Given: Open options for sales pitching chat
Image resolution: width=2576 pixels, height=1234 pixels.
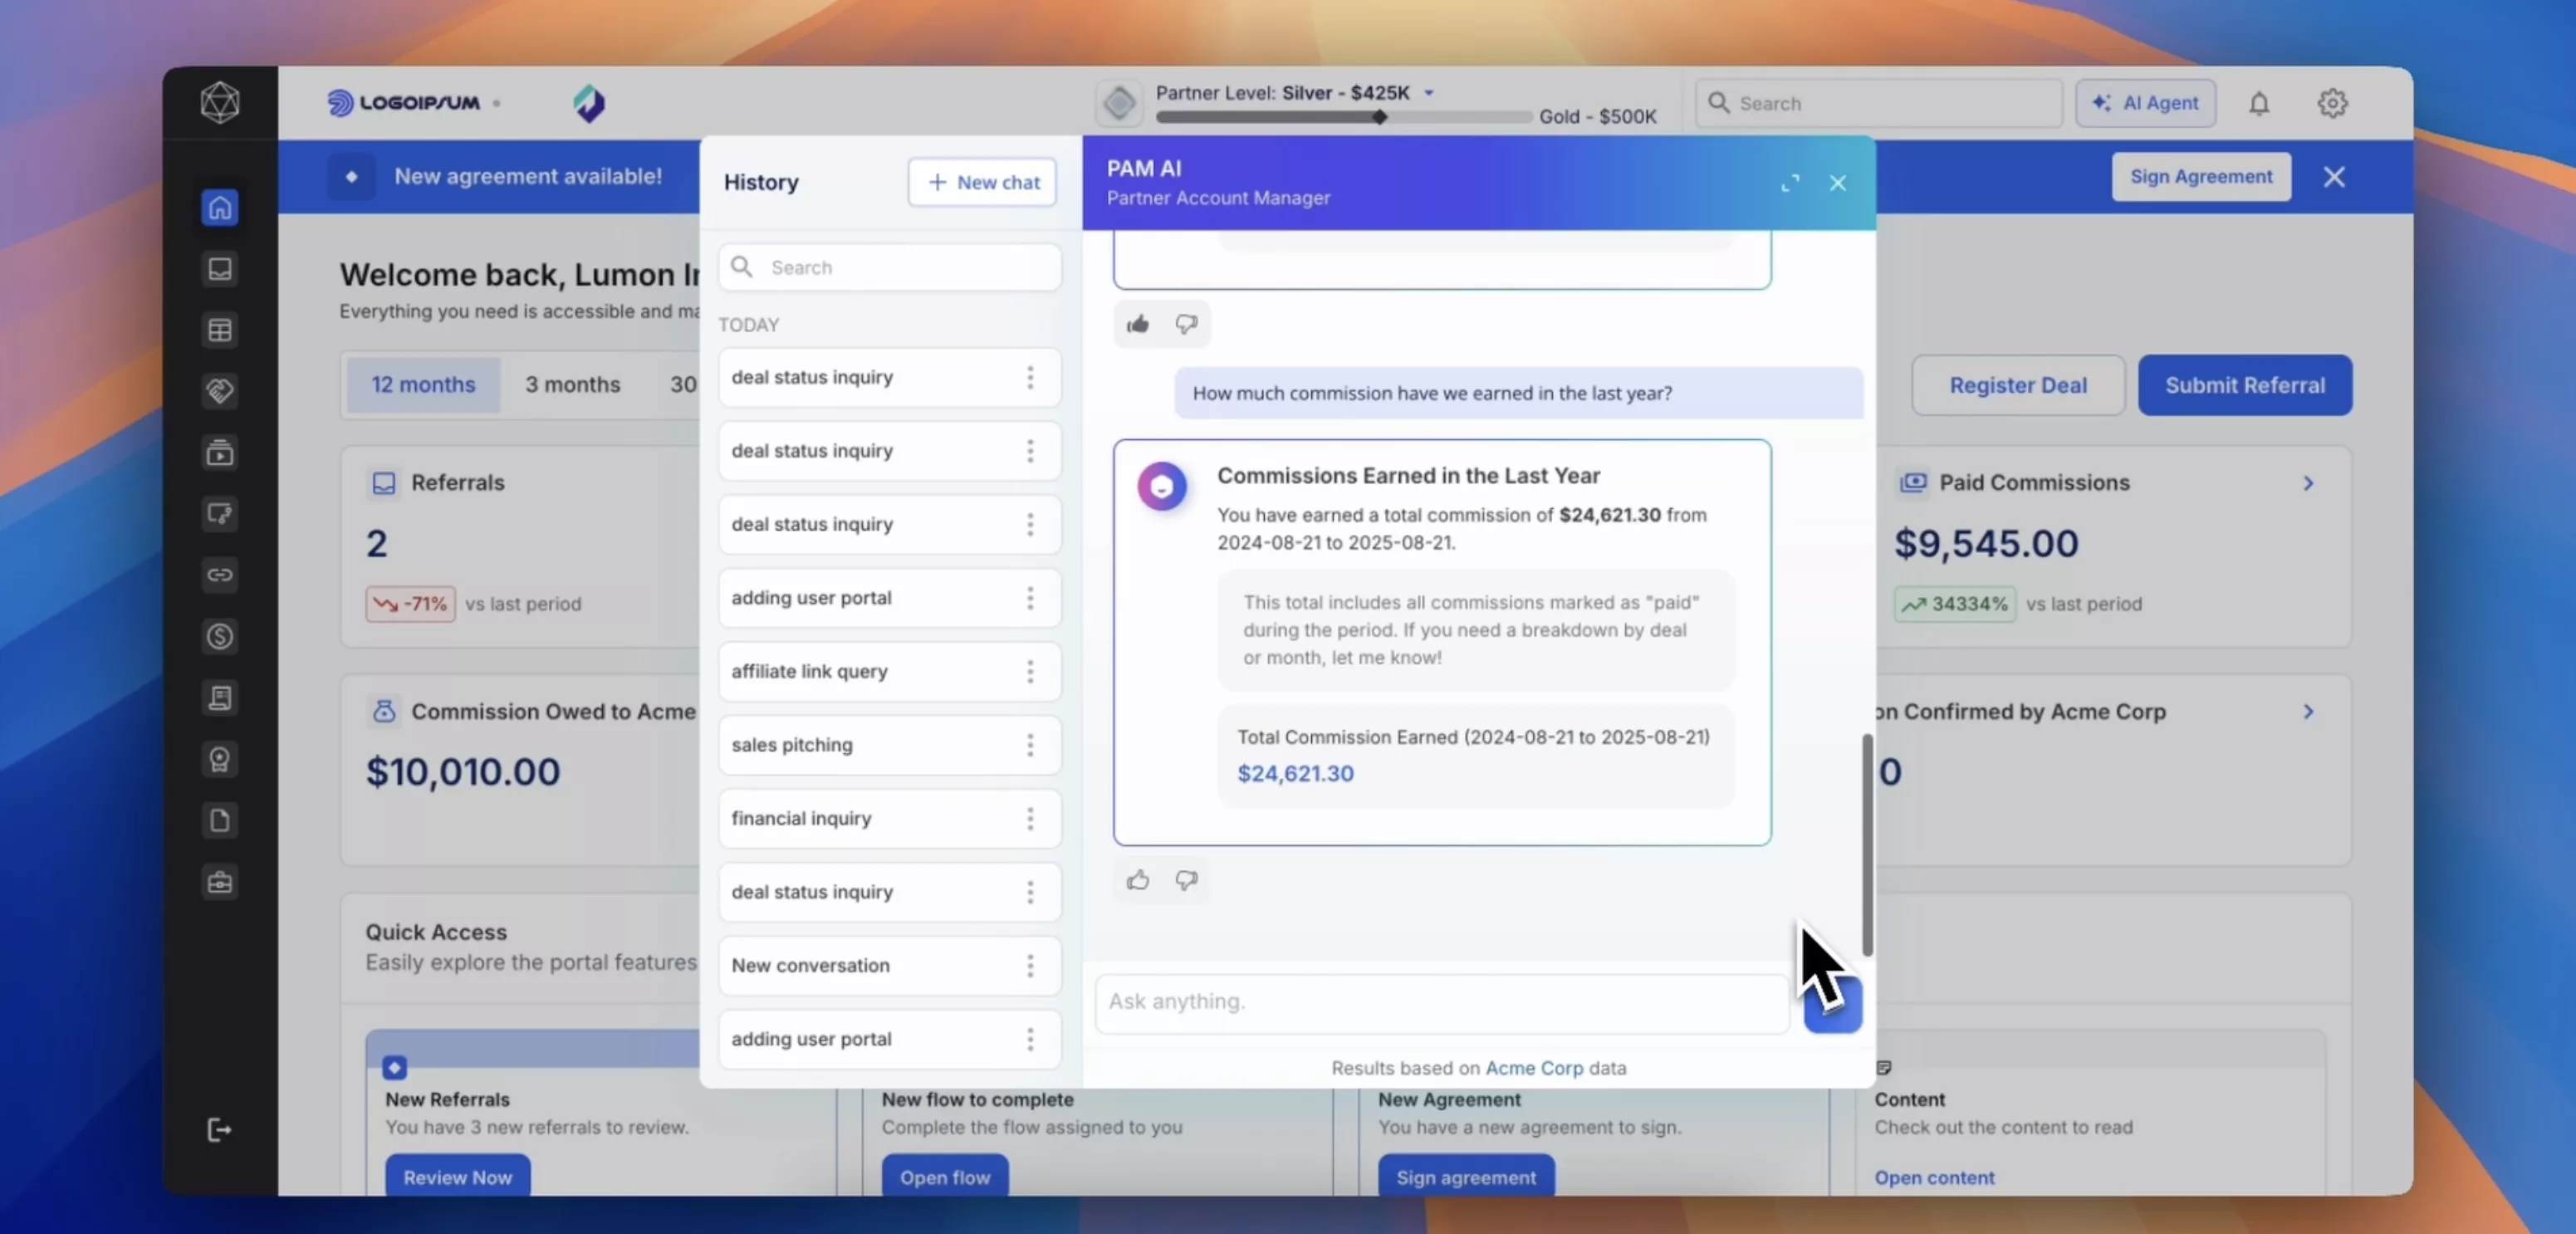Looking at the screenshot, I should [x=1030, y=745].
